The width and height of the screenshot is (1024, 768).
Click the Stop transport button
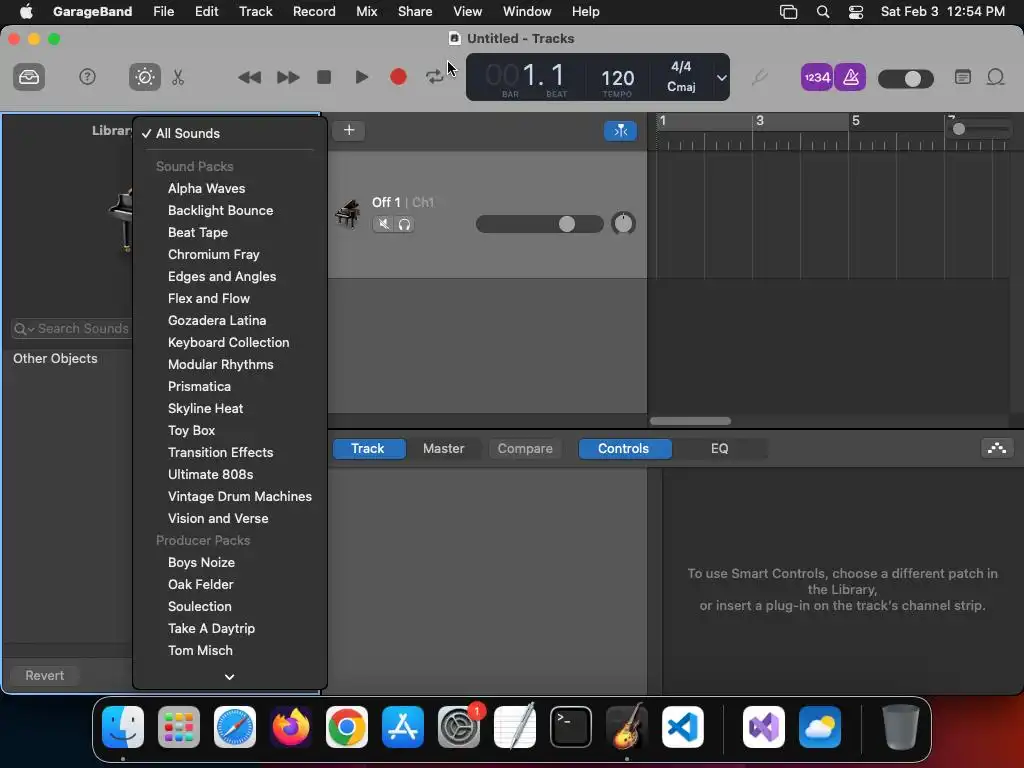(x=324, y=77)
